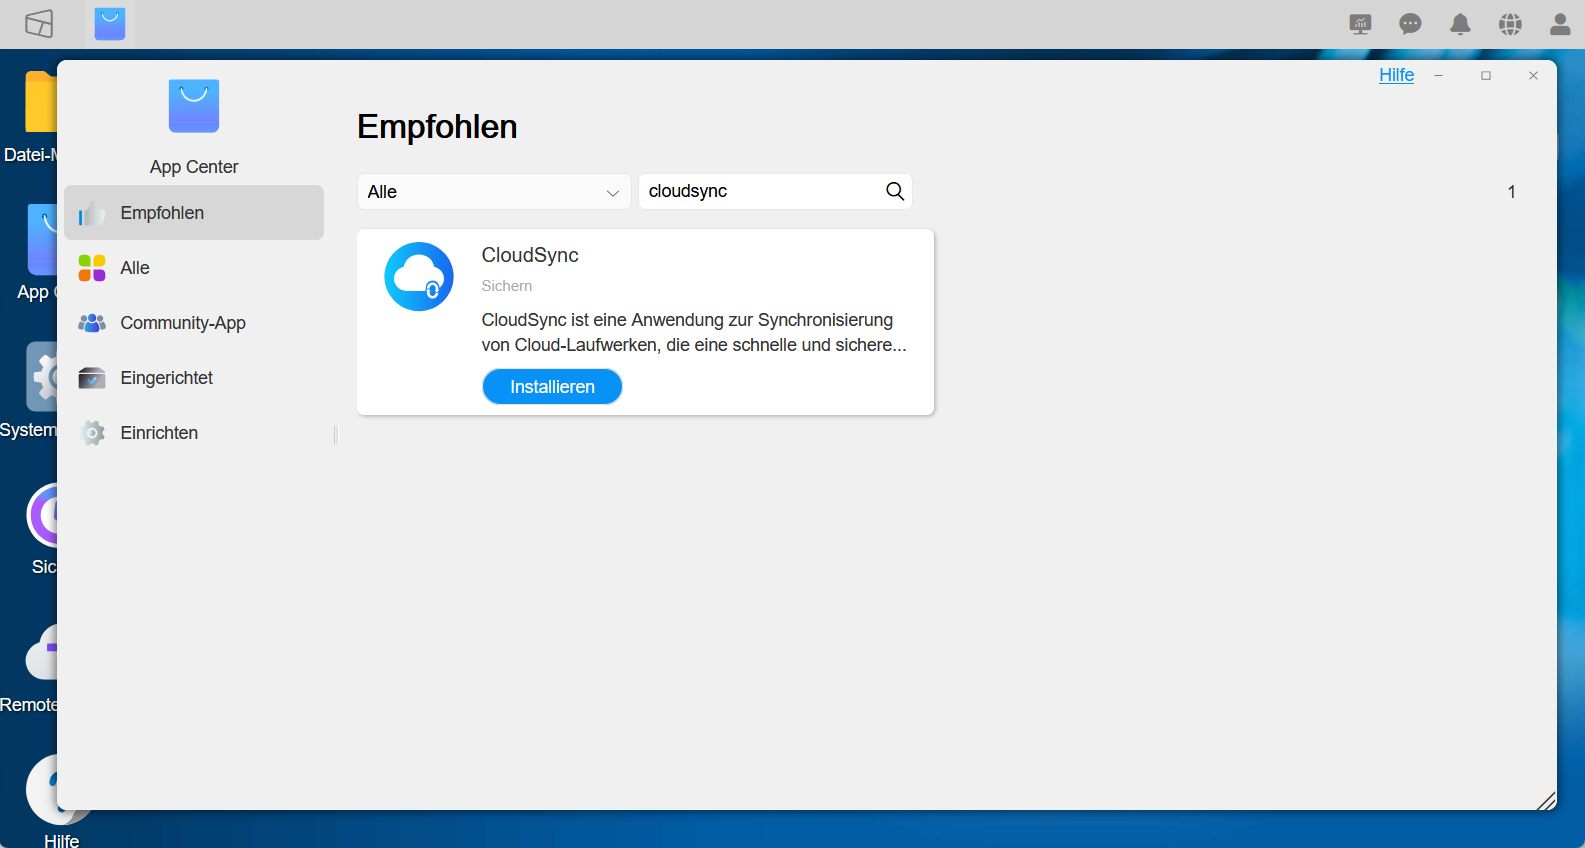Click the people icon beside Community-App
The image size is (1585, 848).
point(92,323)
